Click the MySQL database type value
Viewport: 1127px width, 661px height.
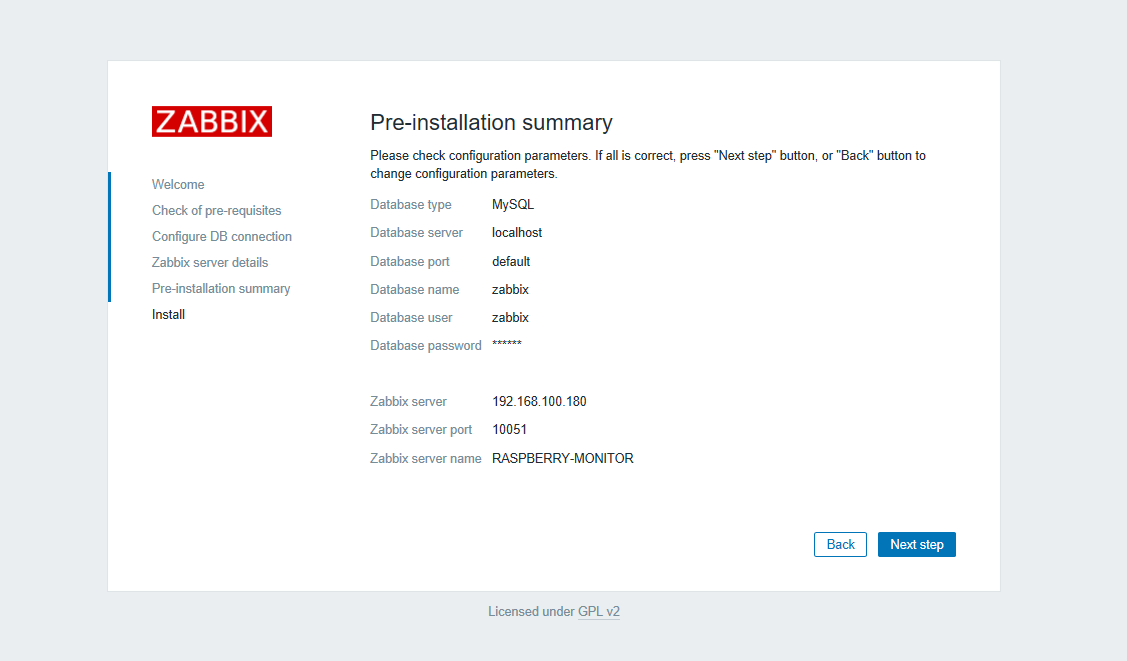point(513,204)
